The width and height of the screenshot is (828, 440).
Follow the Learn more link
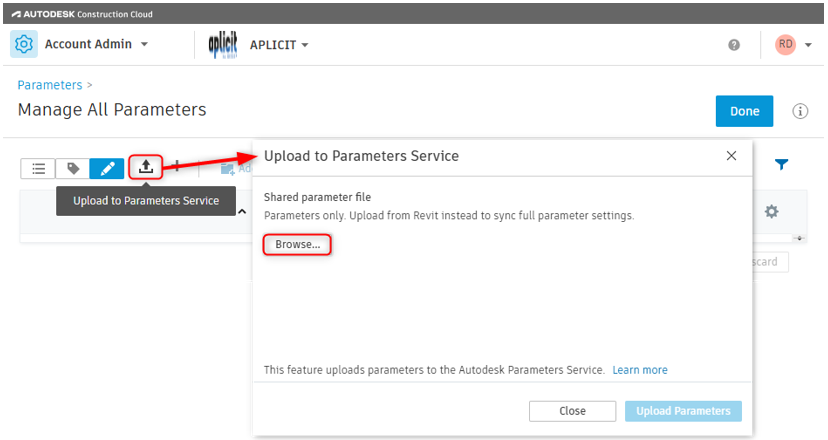[640, 370]
